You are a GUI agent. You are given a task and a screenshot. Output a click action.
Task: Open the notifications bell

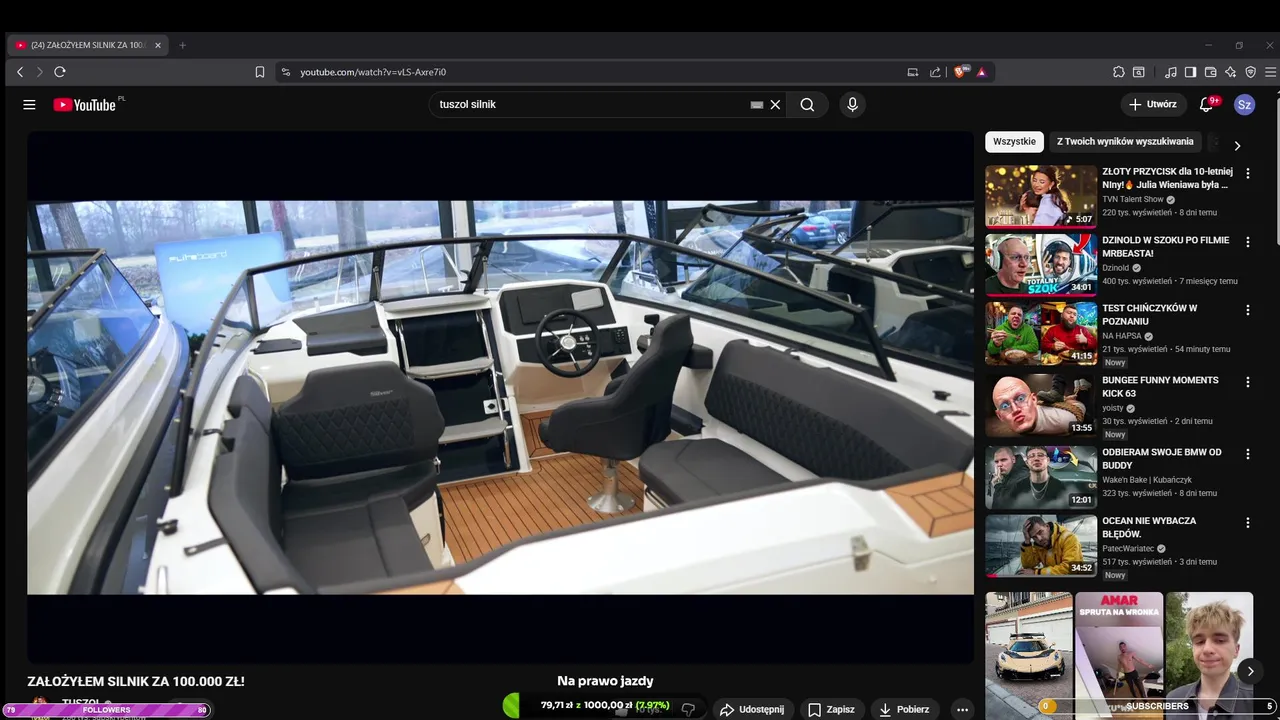1207,104
